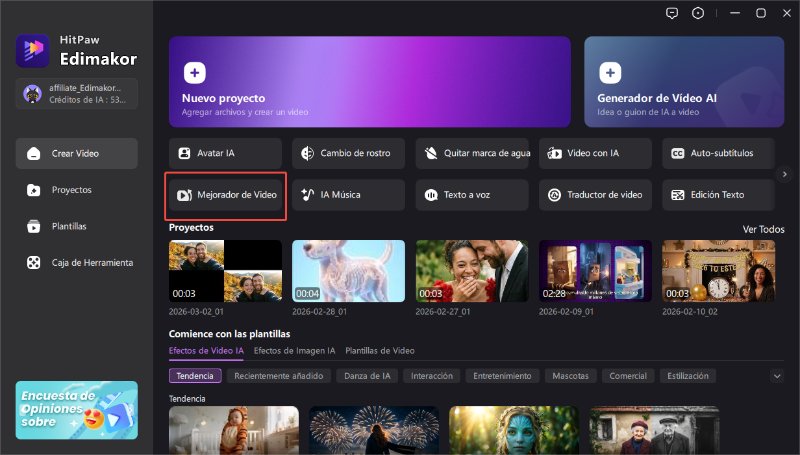Select the Recientemente añadido filter chip
The image size is (800, 455).
(279, 376)
